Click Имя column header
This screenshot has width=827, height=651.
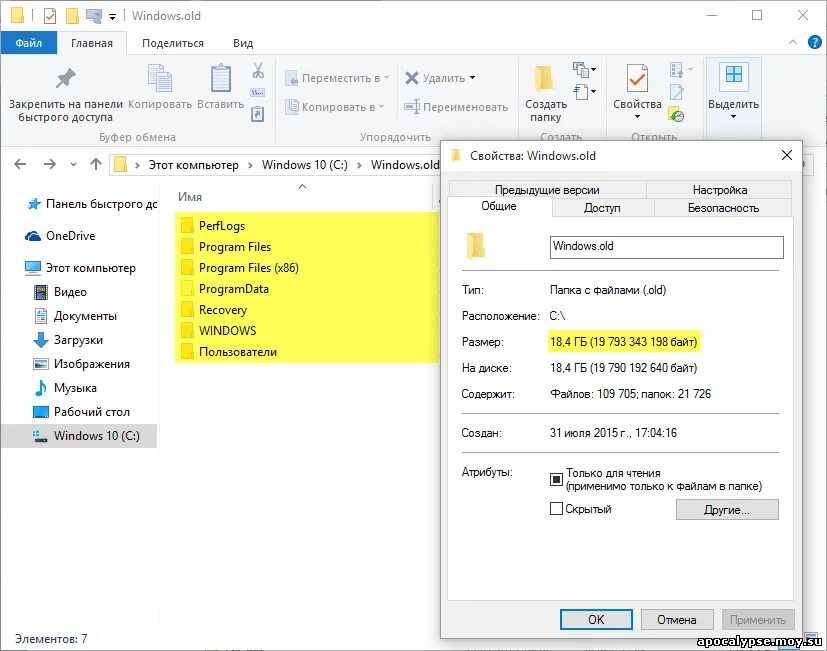[190, 197]
